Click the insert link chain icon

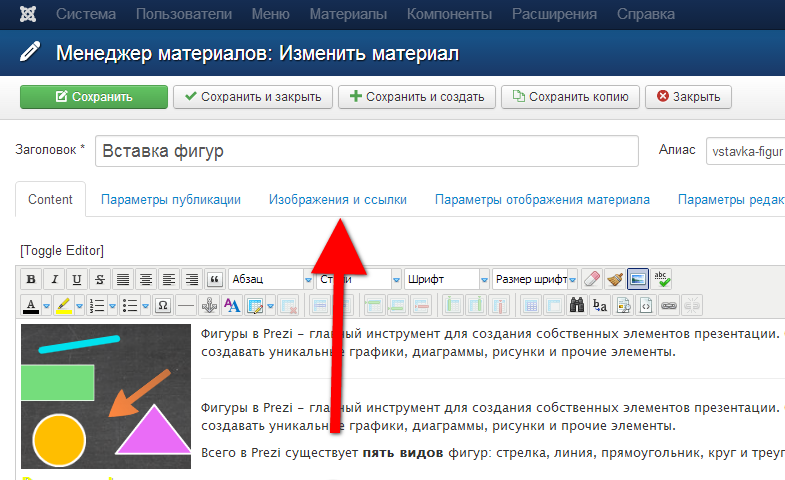669,305
